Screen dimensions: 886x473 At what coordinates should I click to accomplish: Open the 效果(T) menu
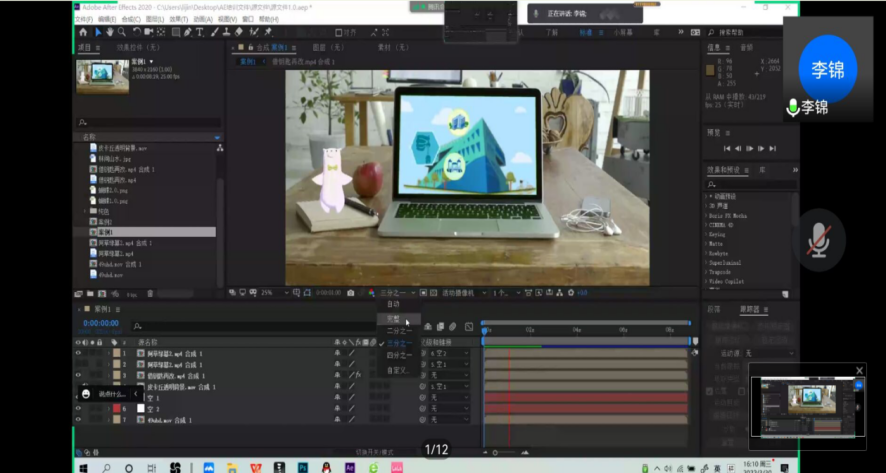[x=178, y=19]
